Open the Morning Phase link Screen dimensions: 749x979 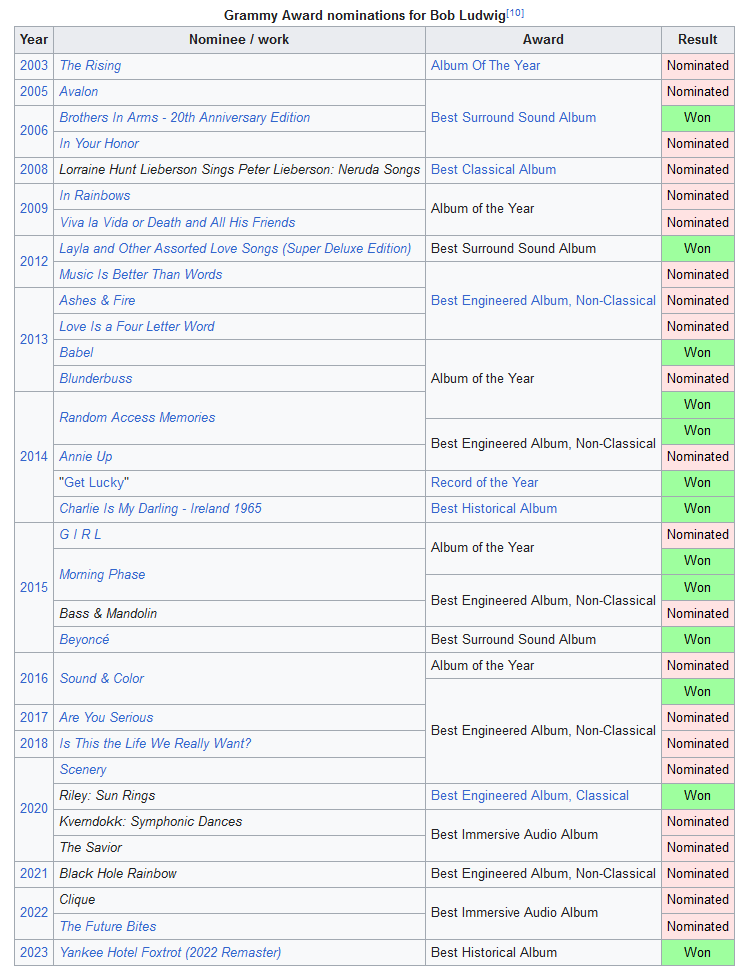pos(102,574)
